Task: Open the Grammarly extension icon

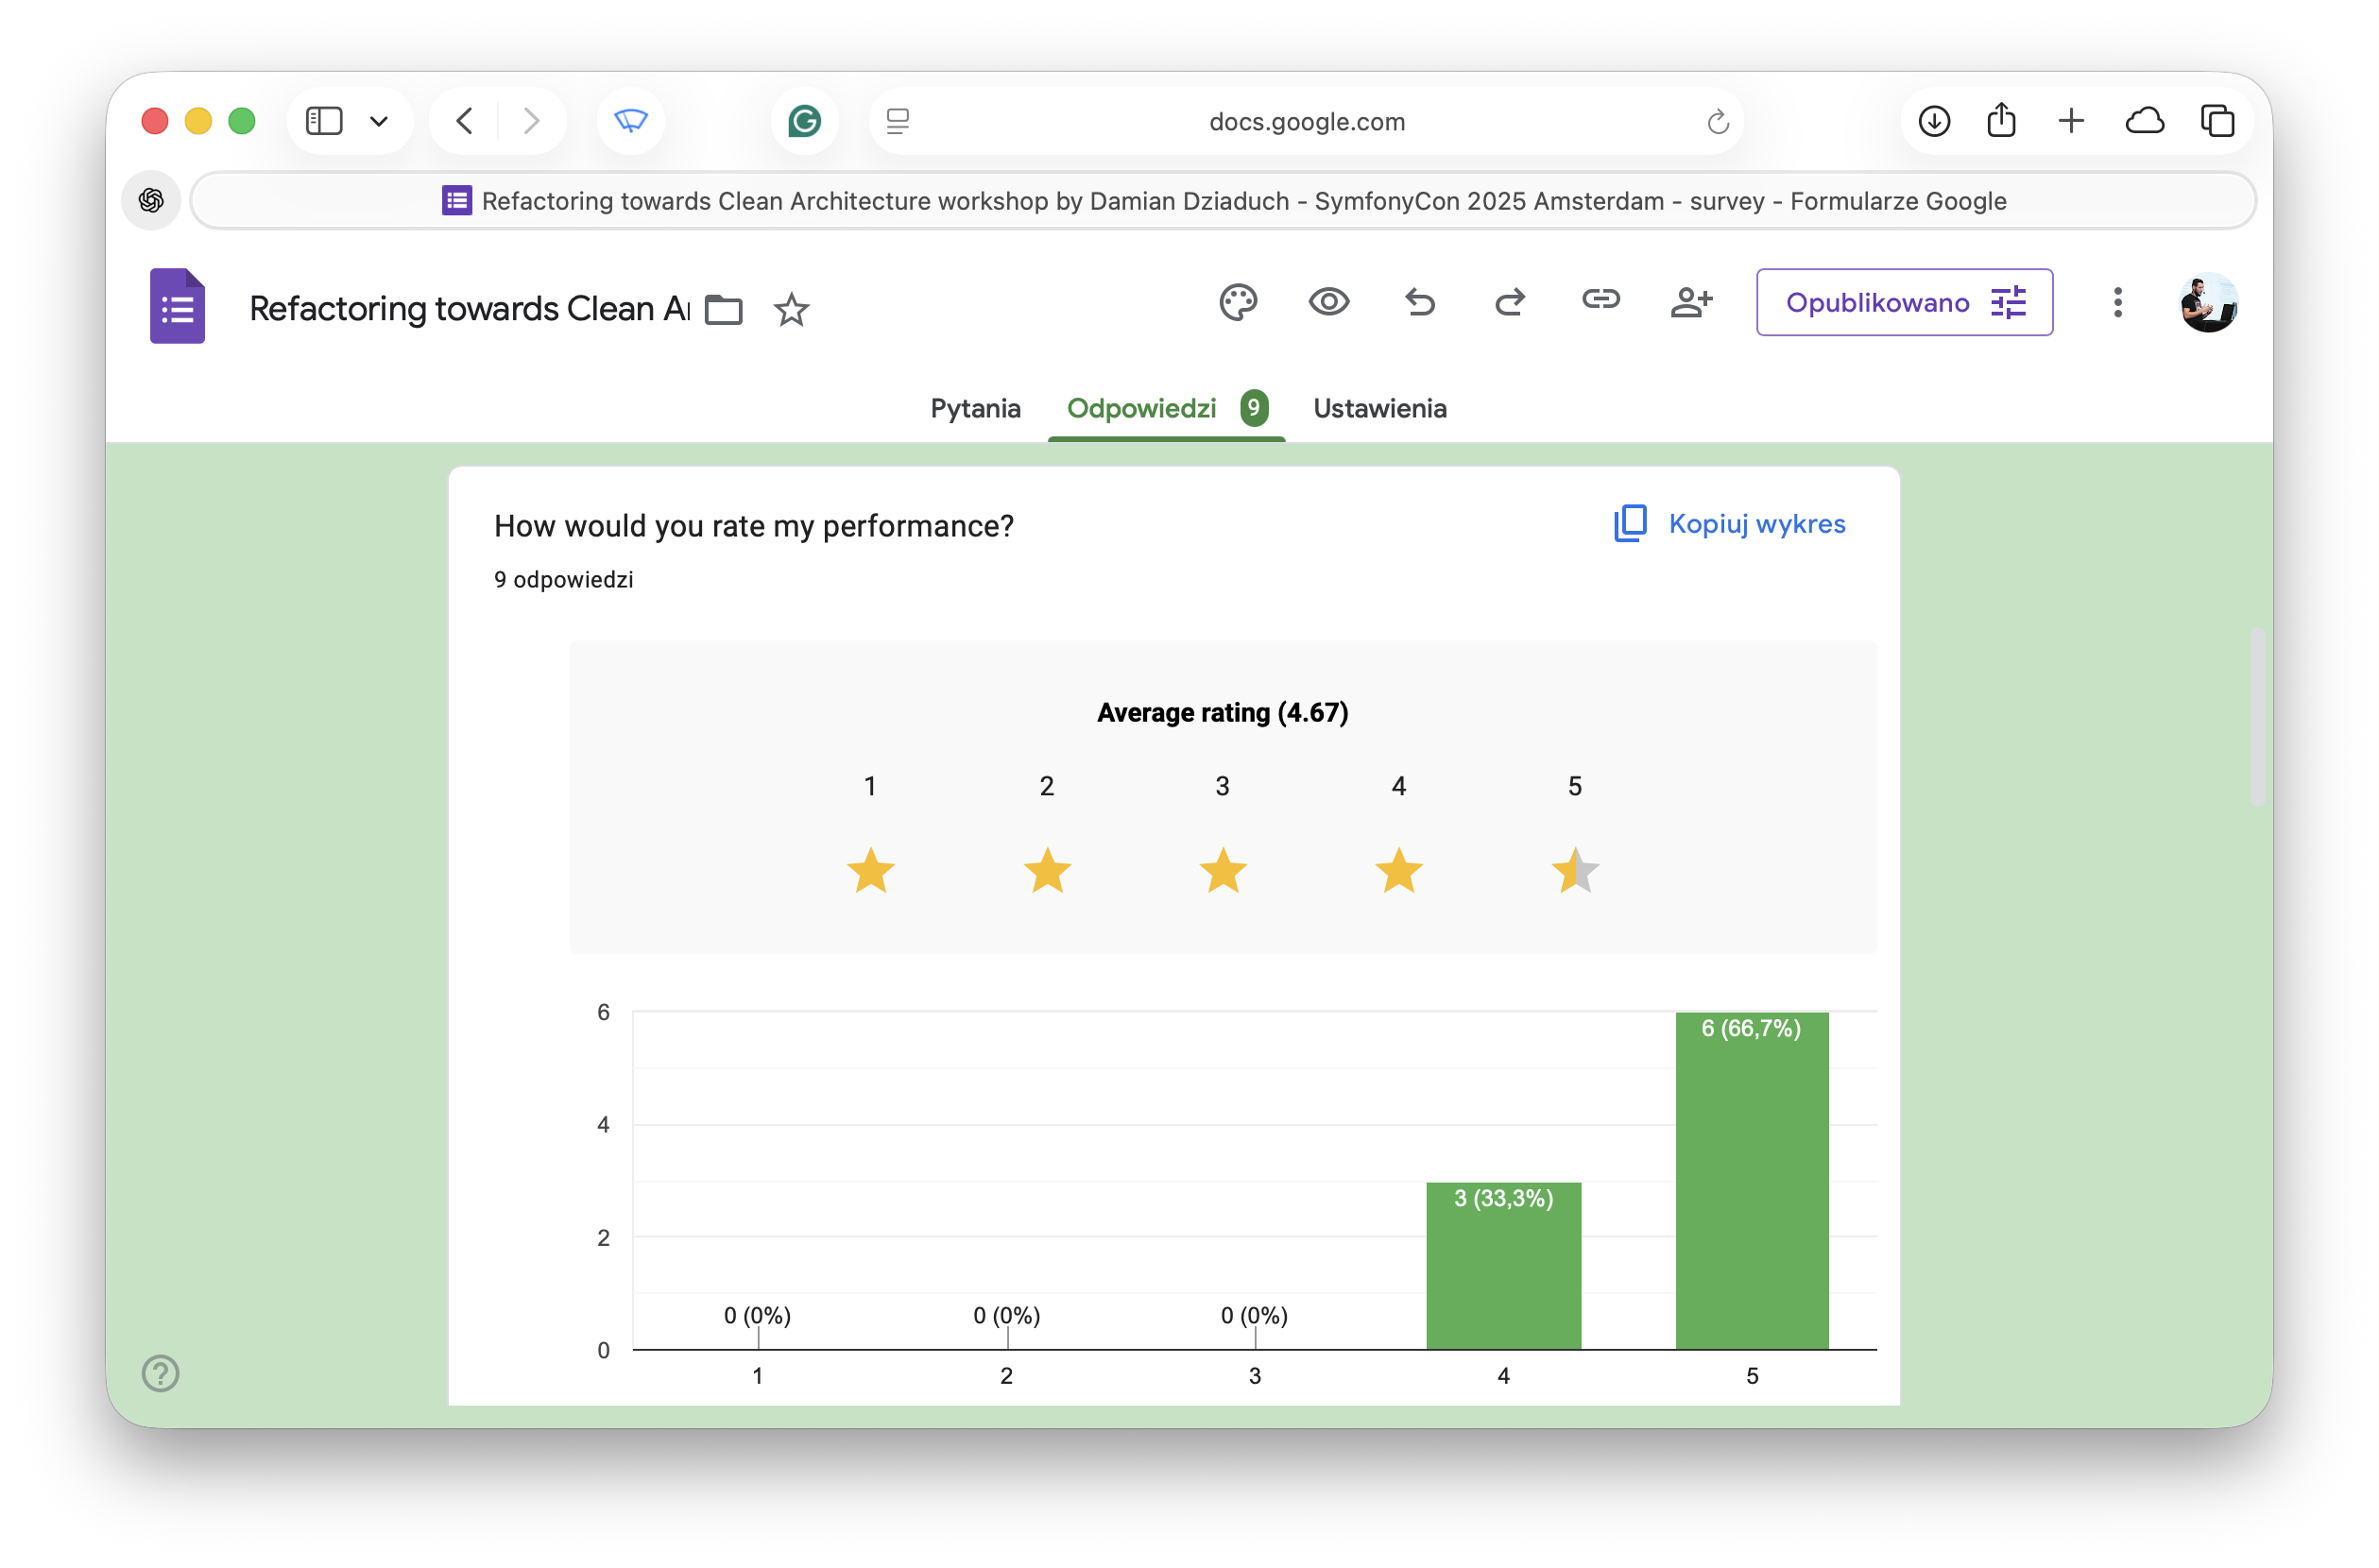Action: point(804,122)
